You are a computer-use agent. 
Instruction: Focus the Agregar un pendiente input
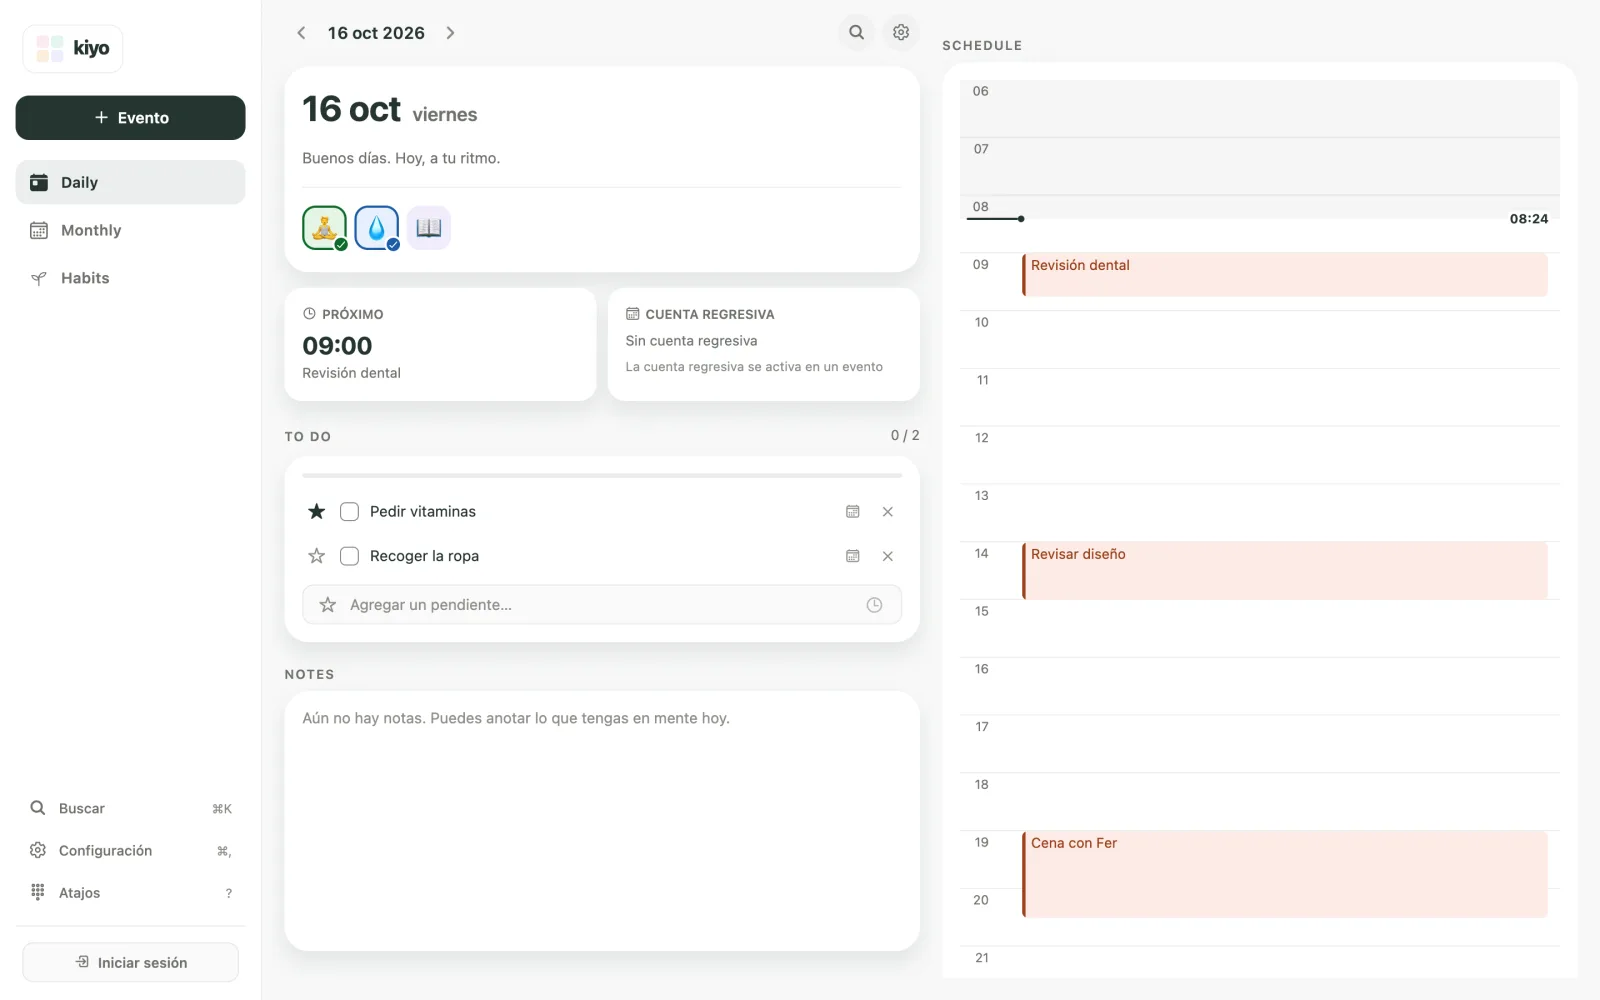click(x=602, y=605)
